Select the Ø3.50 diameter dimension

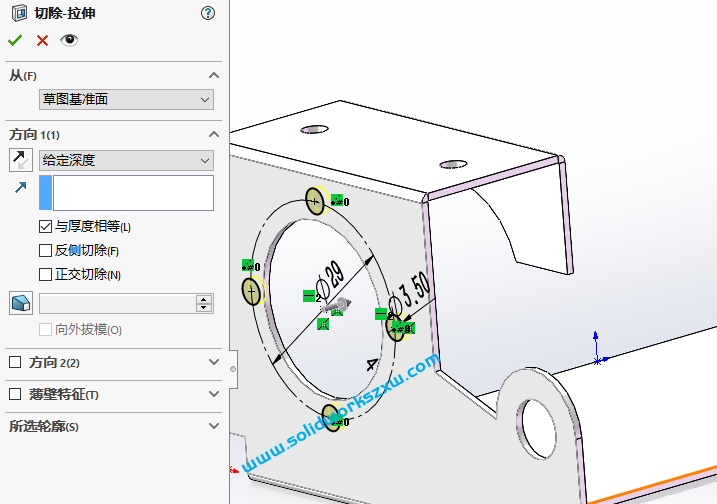410,293
